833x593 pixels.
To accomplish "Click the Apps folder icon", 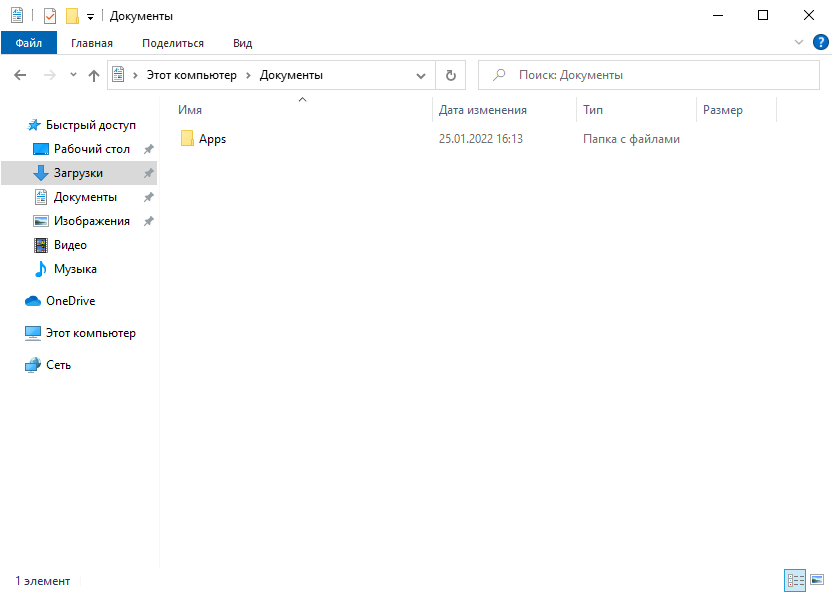I will click(x=187, y=139).
